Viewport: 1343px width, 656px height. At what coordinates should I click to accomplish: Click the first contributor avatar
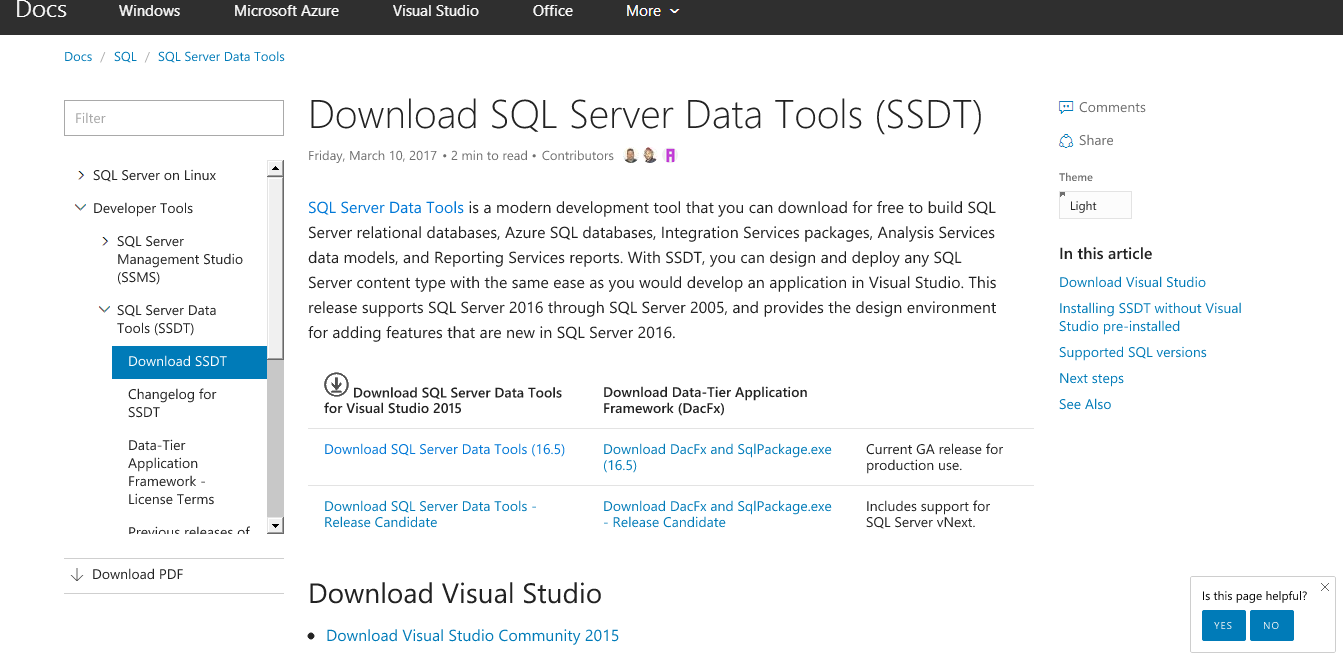tap(629, 155)
